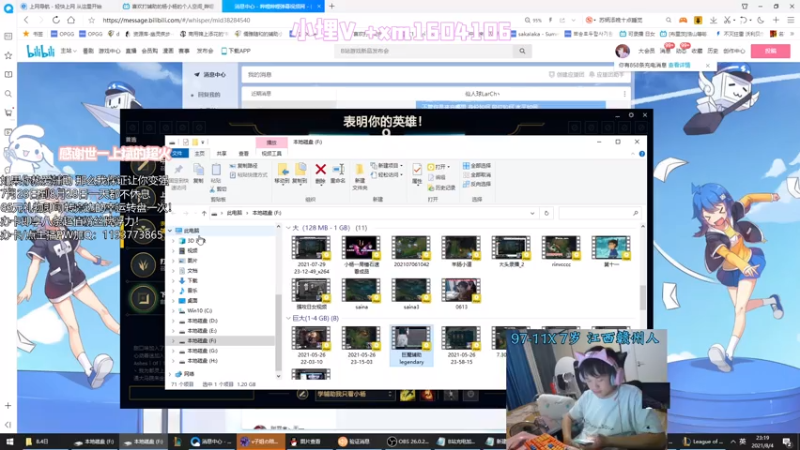
Task: Click the browser reload button
Action: [56, 20]
